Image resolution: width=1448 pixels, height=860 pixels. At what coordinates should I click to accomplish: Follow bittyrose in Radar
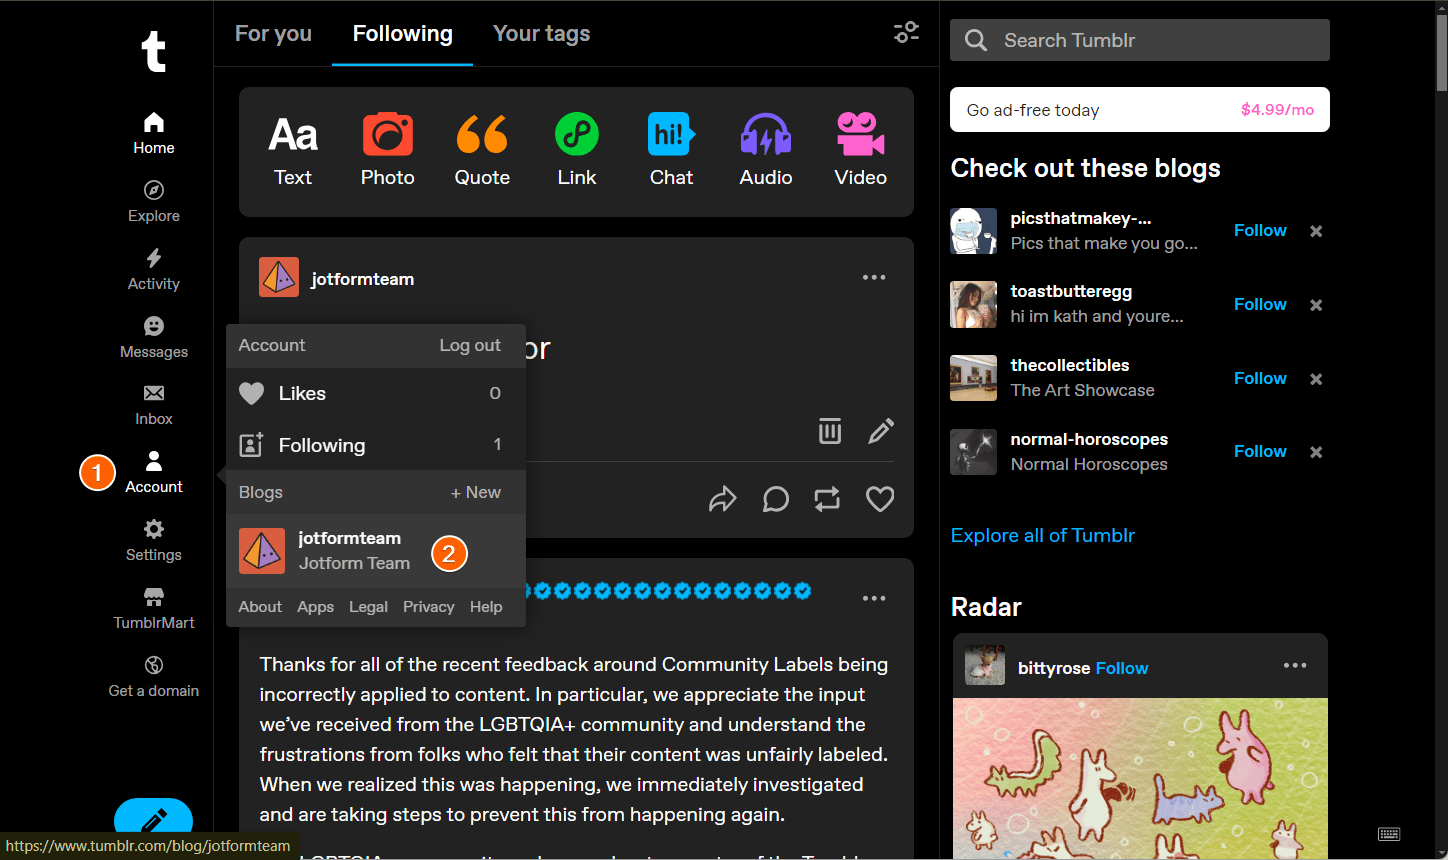[x=1122, y=668]
